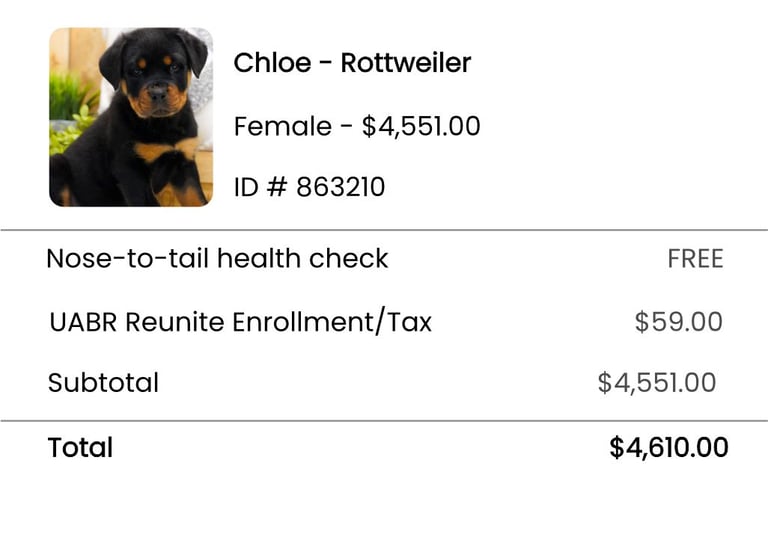Click the $4,610.00 total amount
Image resolution: width=768 pixels, height=551 pixels.
(x=669, y=448)
